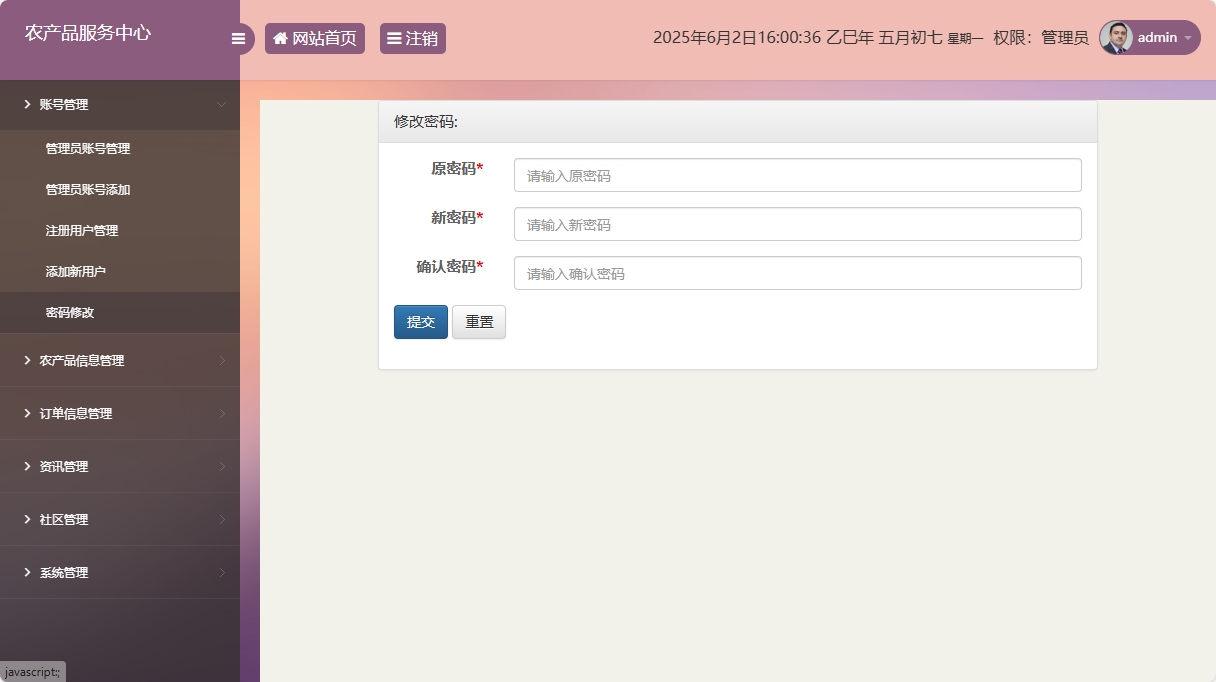
Task: Click the 原密码 input field
Action: point(795,174)
